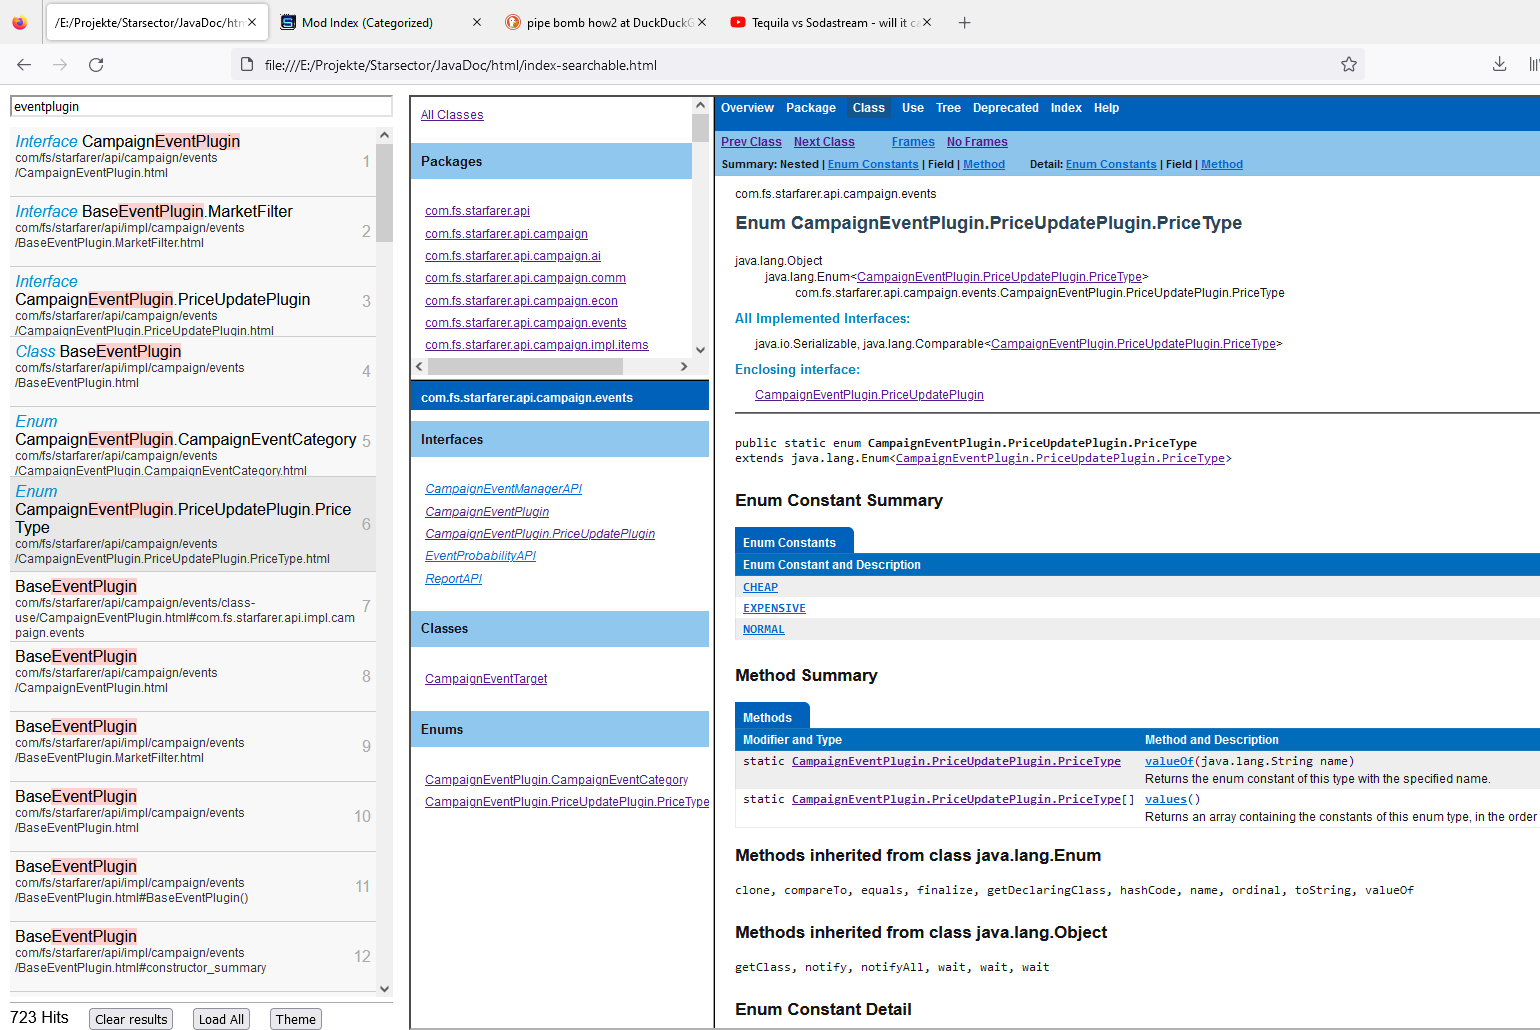Open the Deprecated item in the JavaDoc navigation bar
This screenshot has width=1540, height=1030.
click(x=1005, y=108)
